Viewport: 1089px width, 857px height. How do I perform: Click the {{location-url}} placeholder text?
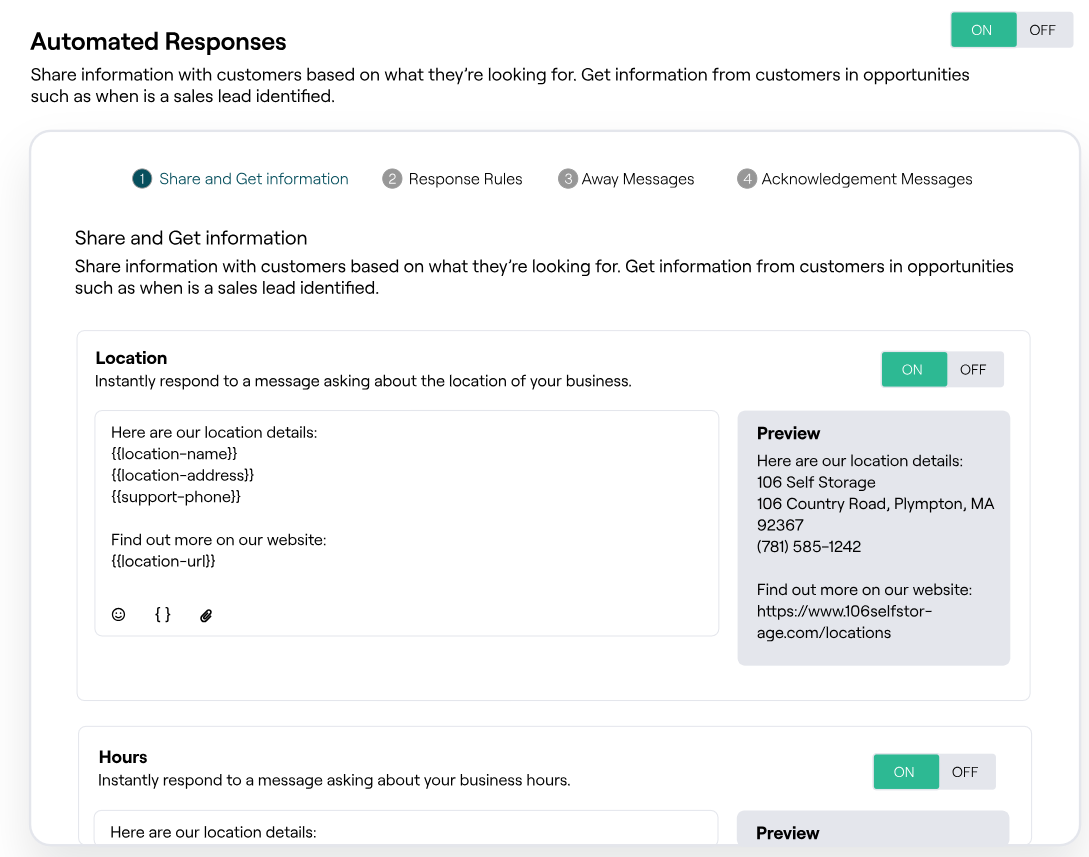(x=162, y=561)
